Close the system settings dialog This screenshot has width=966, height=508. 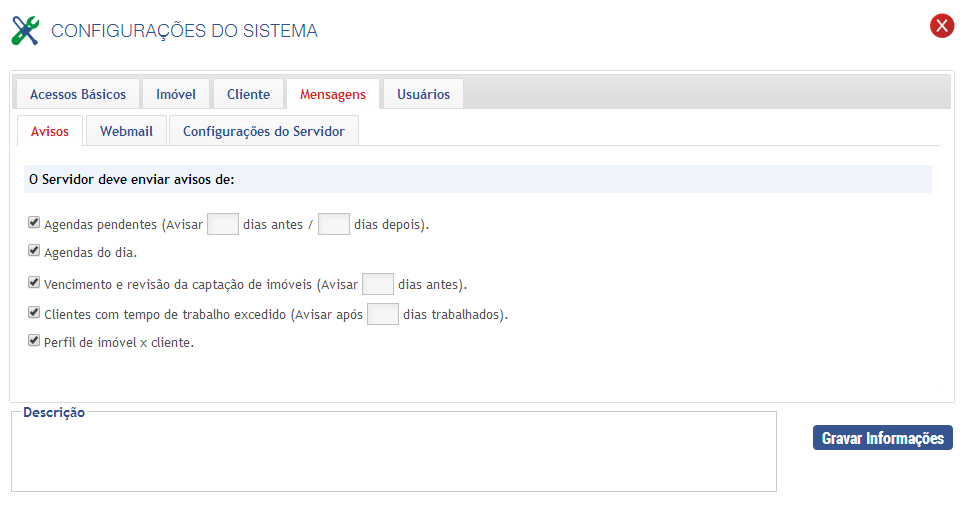coord(941,26)
